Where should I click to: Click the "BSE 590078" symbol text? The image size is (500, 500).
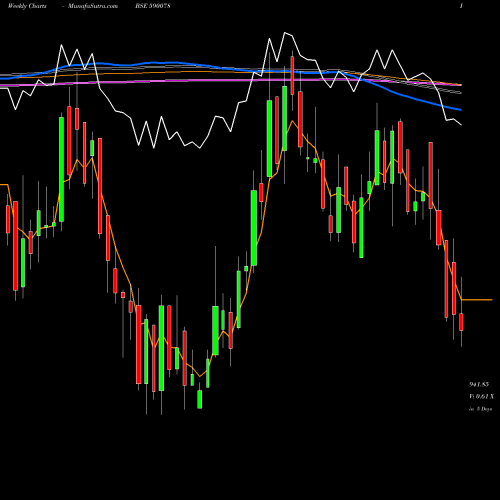[x=153, y=6]
